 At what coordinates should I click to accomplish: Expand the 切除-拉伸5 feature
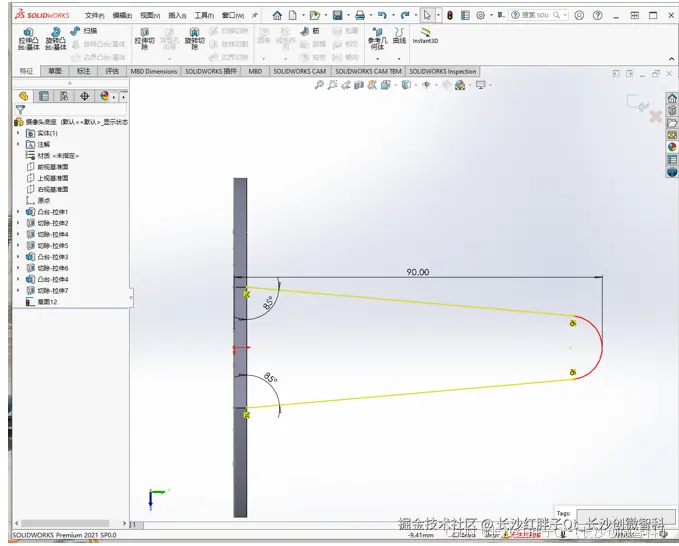click(x=18, y=246)
